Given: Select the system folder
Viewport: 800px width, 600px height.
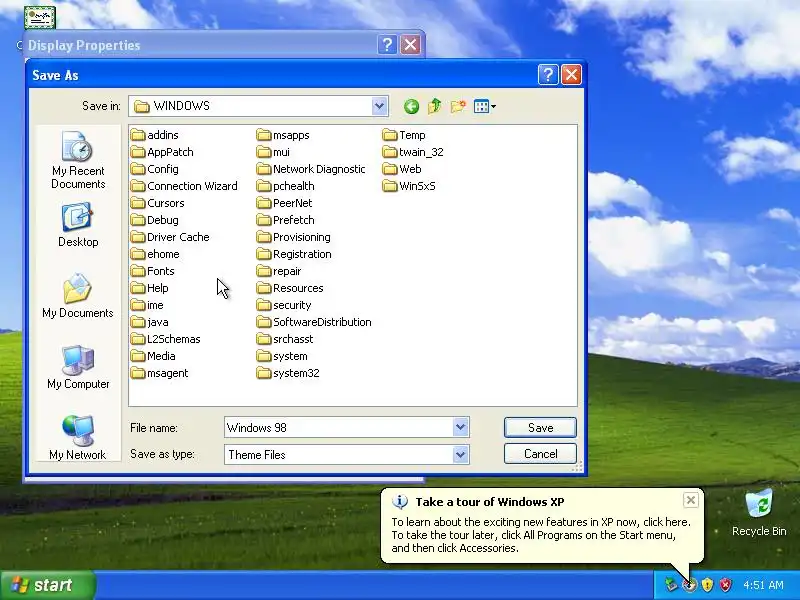Looking at the screenshot, I should point(282,356).
